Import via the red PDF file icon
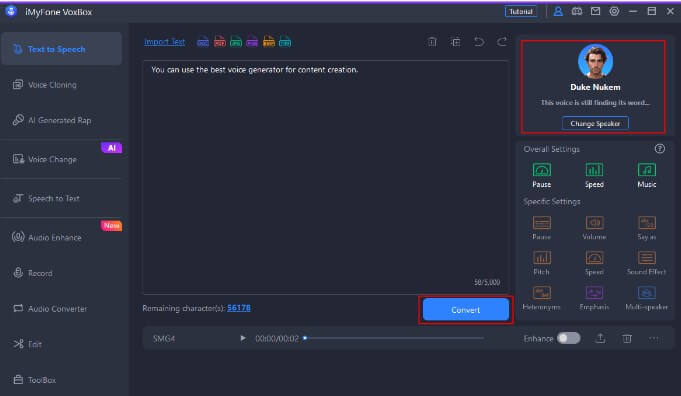Viewport: 681px width, 396px height. [x=220, y=42]
